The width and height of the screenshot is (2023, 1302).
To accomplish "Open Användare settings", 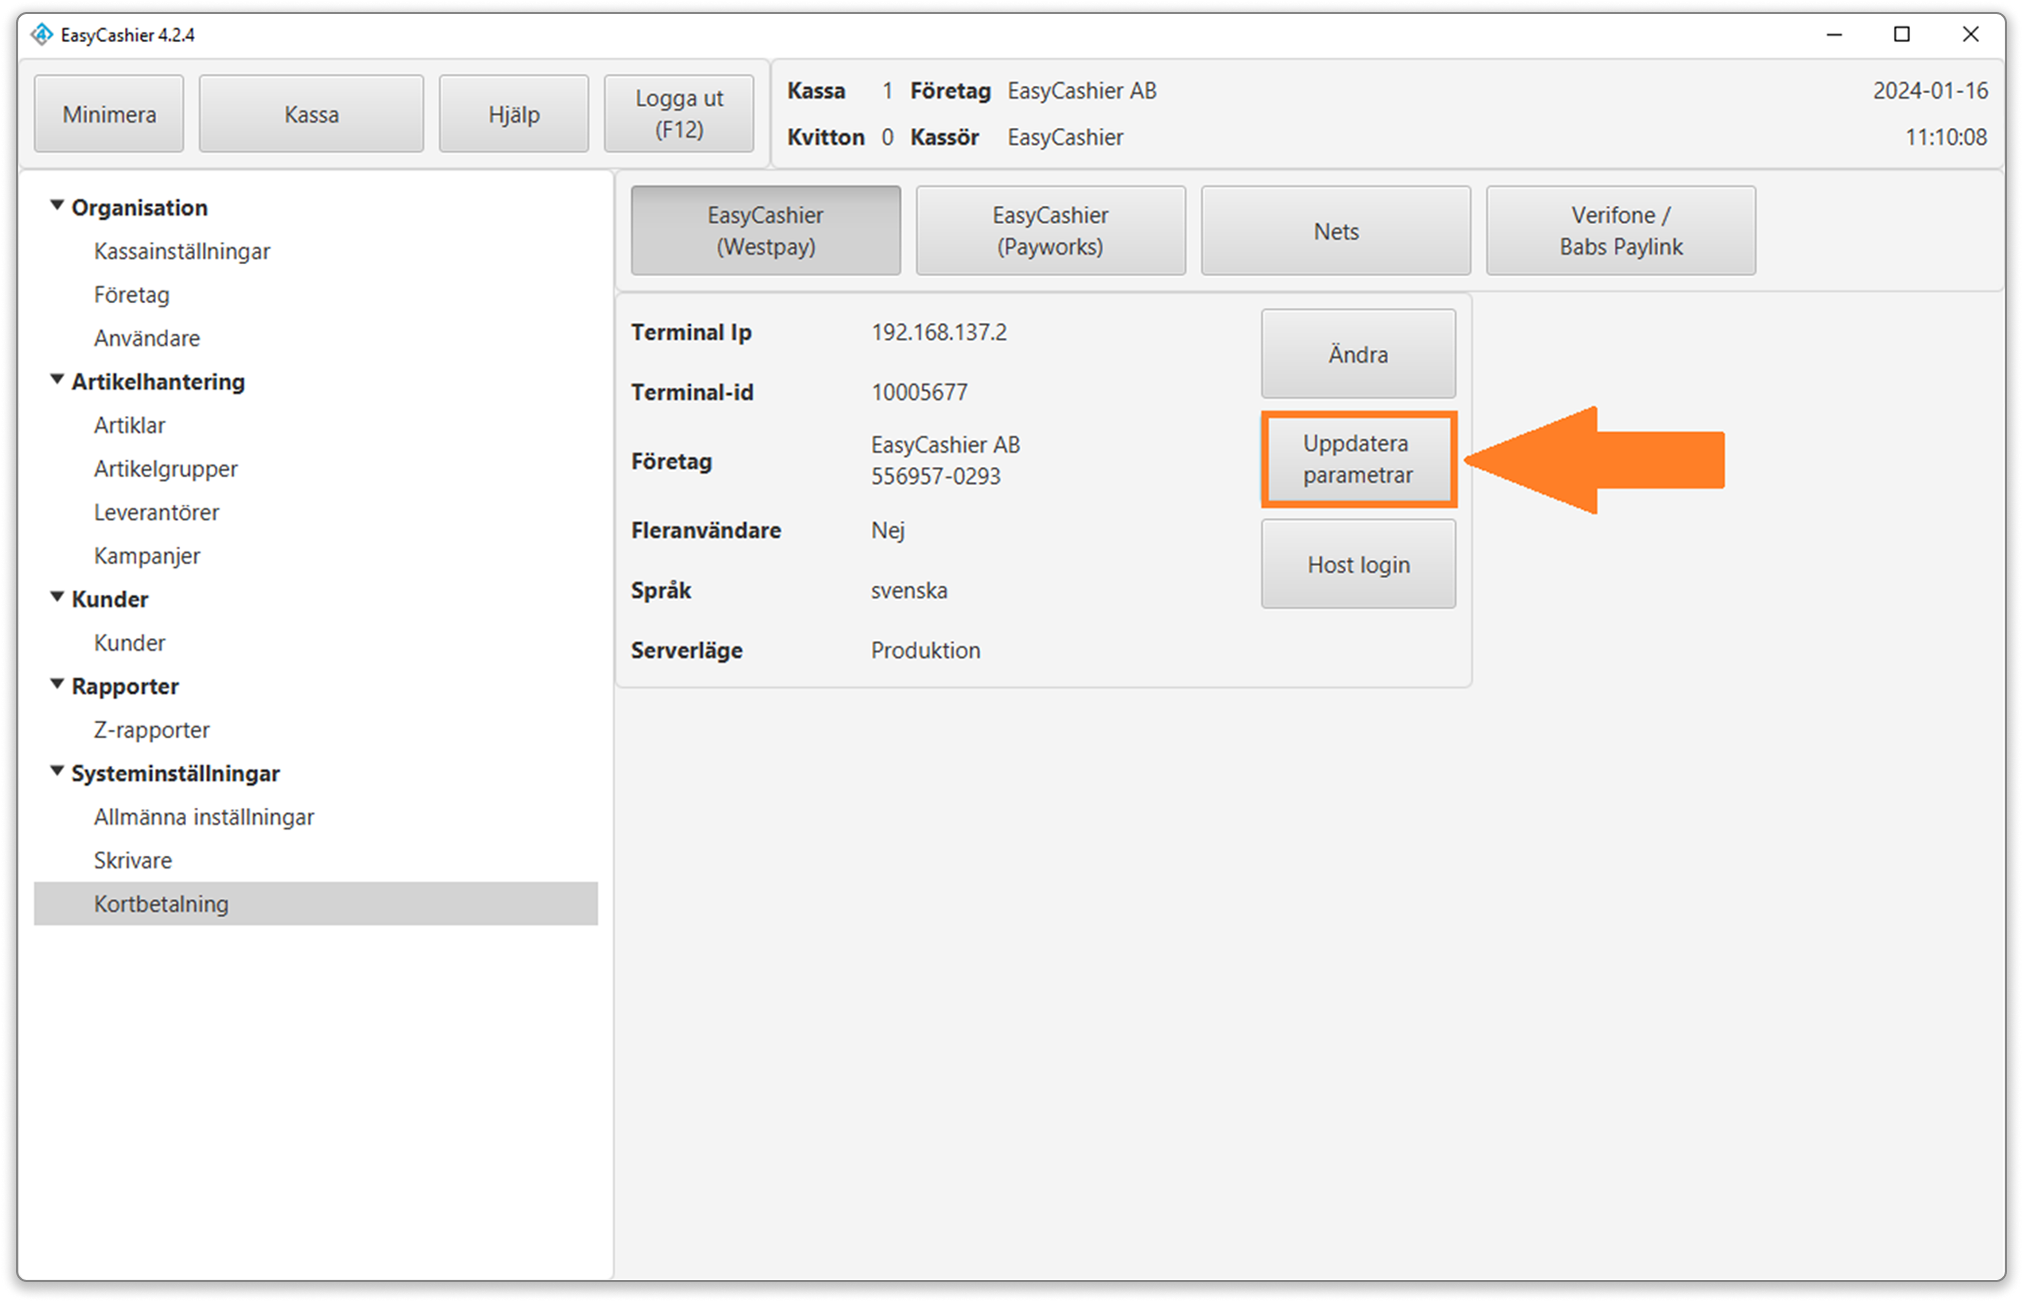I will [147, 338].
